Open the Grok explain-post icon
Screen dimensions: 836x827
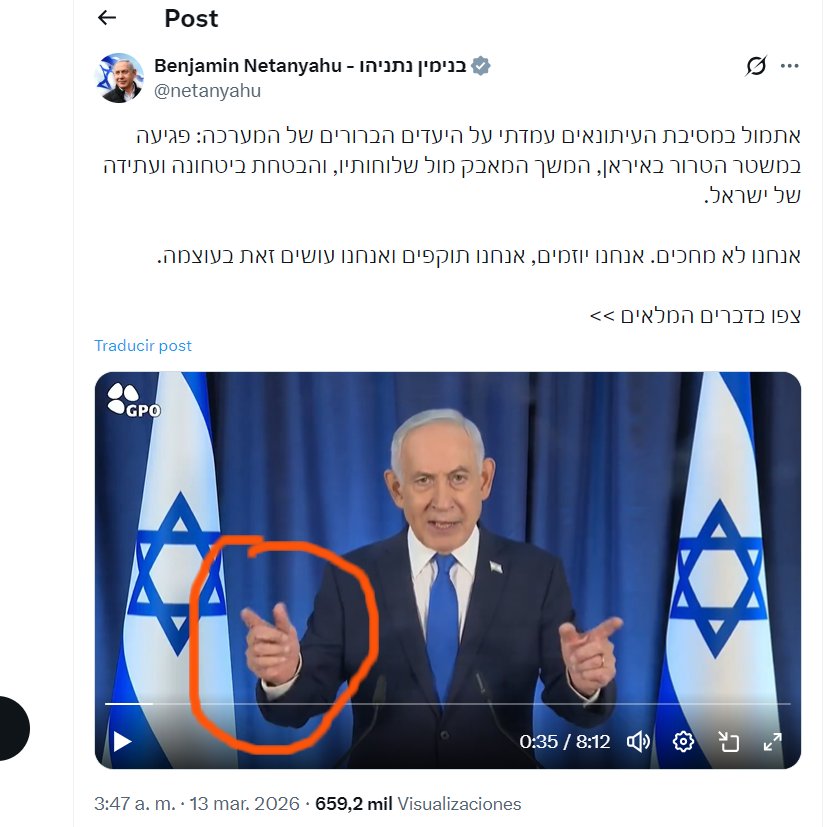755,66
